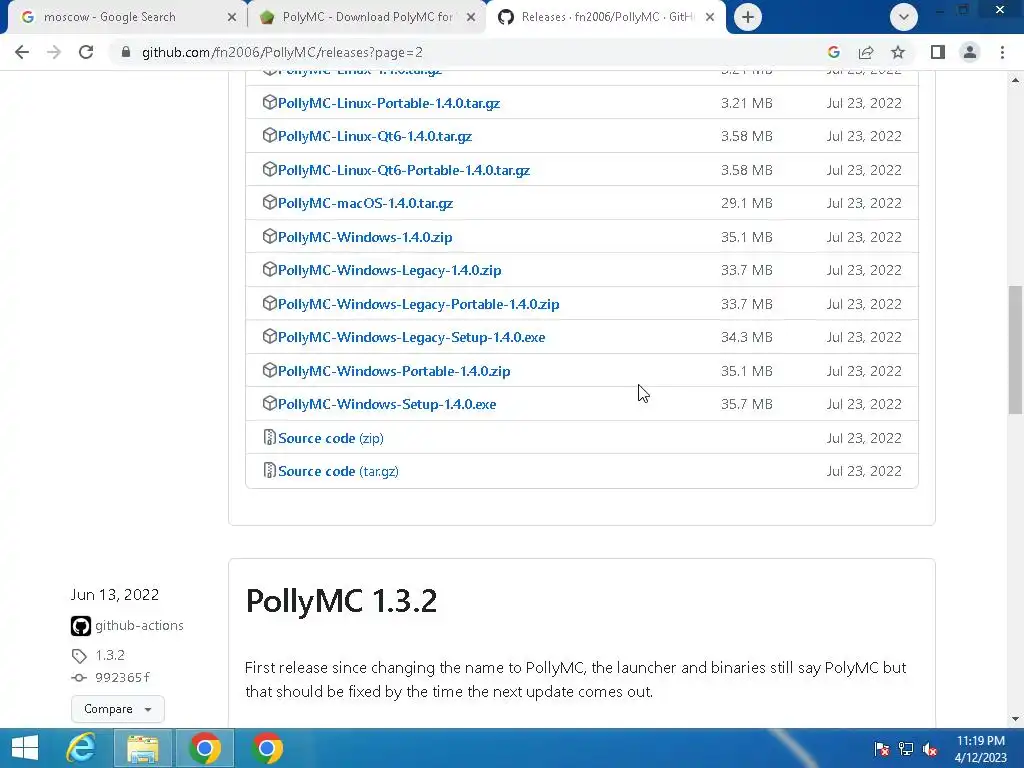Download PollyMC-Windows-Legacy-Portable-1.4.0.zip
This screenshot has width=1024, height=768.
pyautogui.click(x=419, y=304)
